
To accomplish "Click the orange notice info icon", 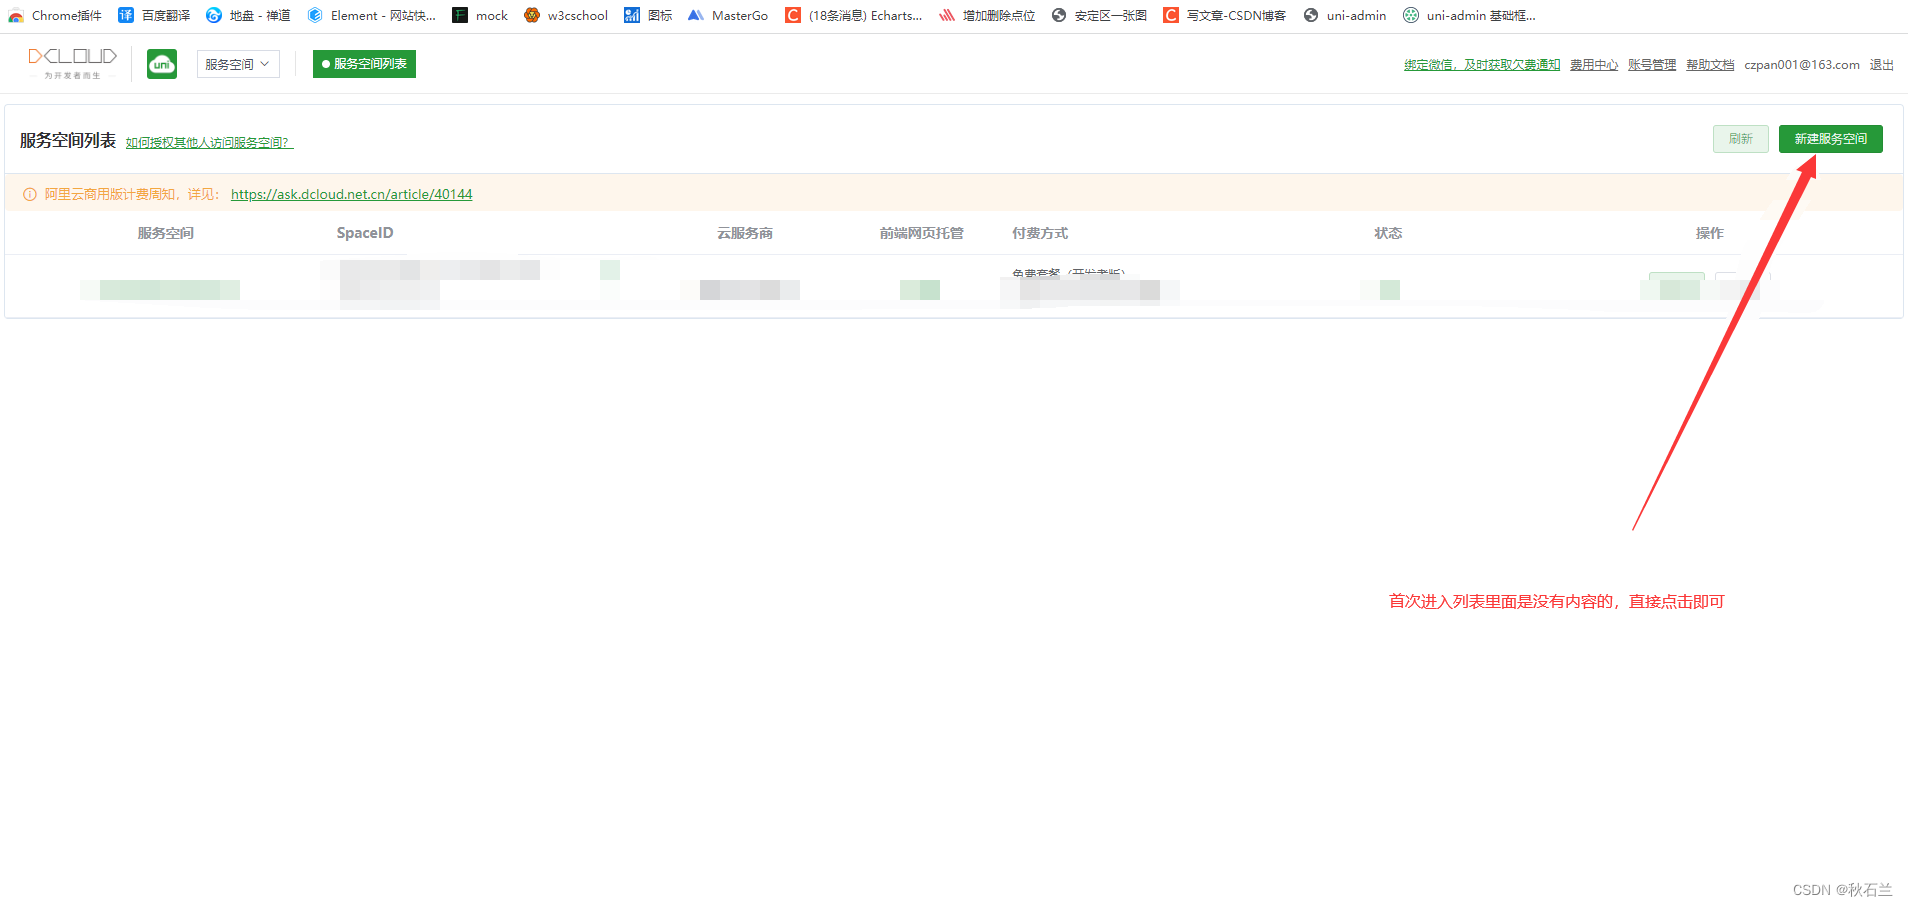I will 30,194.
